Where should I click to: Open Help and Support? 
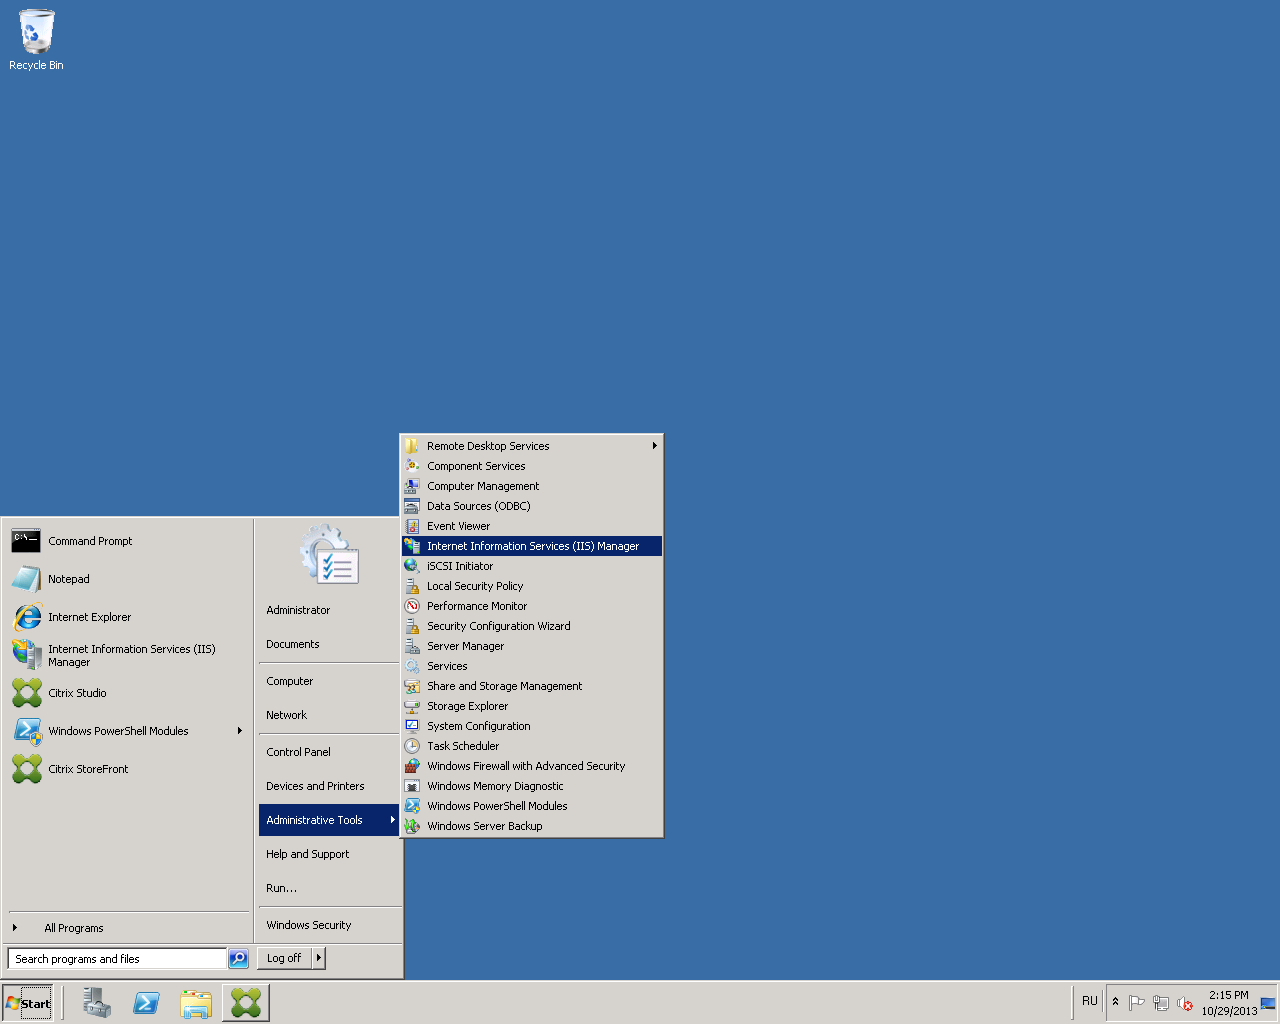[329, 854]
